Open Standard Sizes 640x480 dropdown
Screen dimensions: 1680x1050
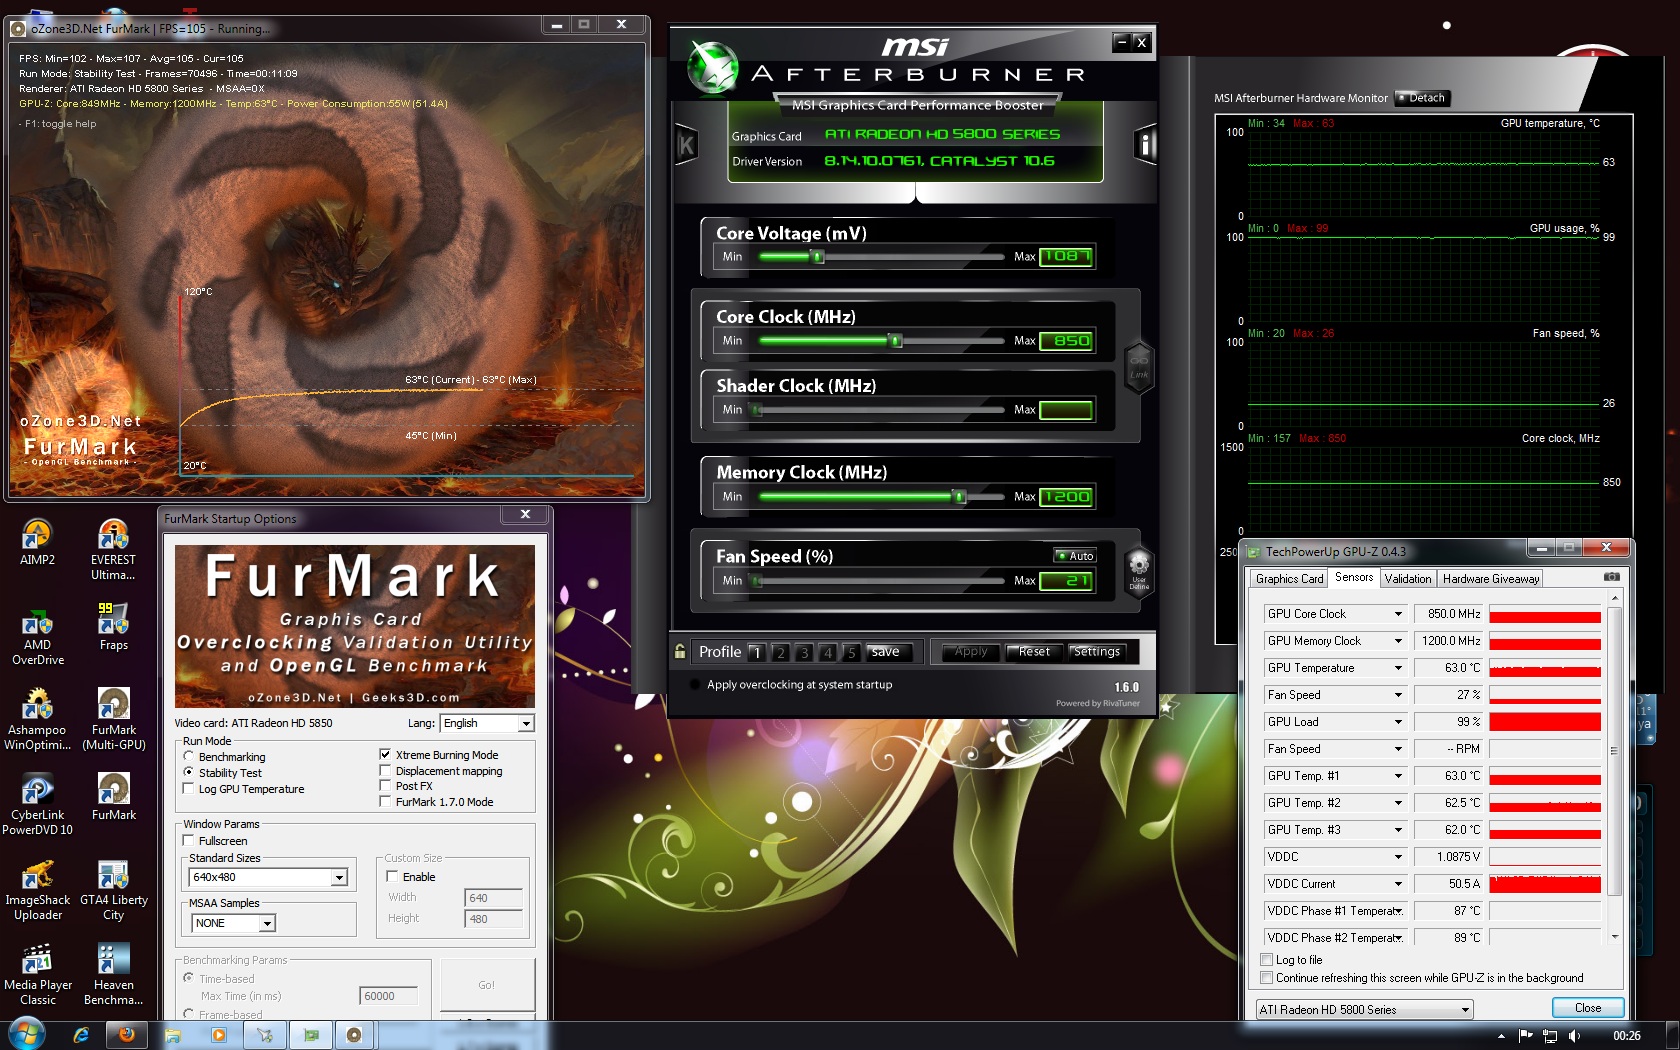point(268,877)
